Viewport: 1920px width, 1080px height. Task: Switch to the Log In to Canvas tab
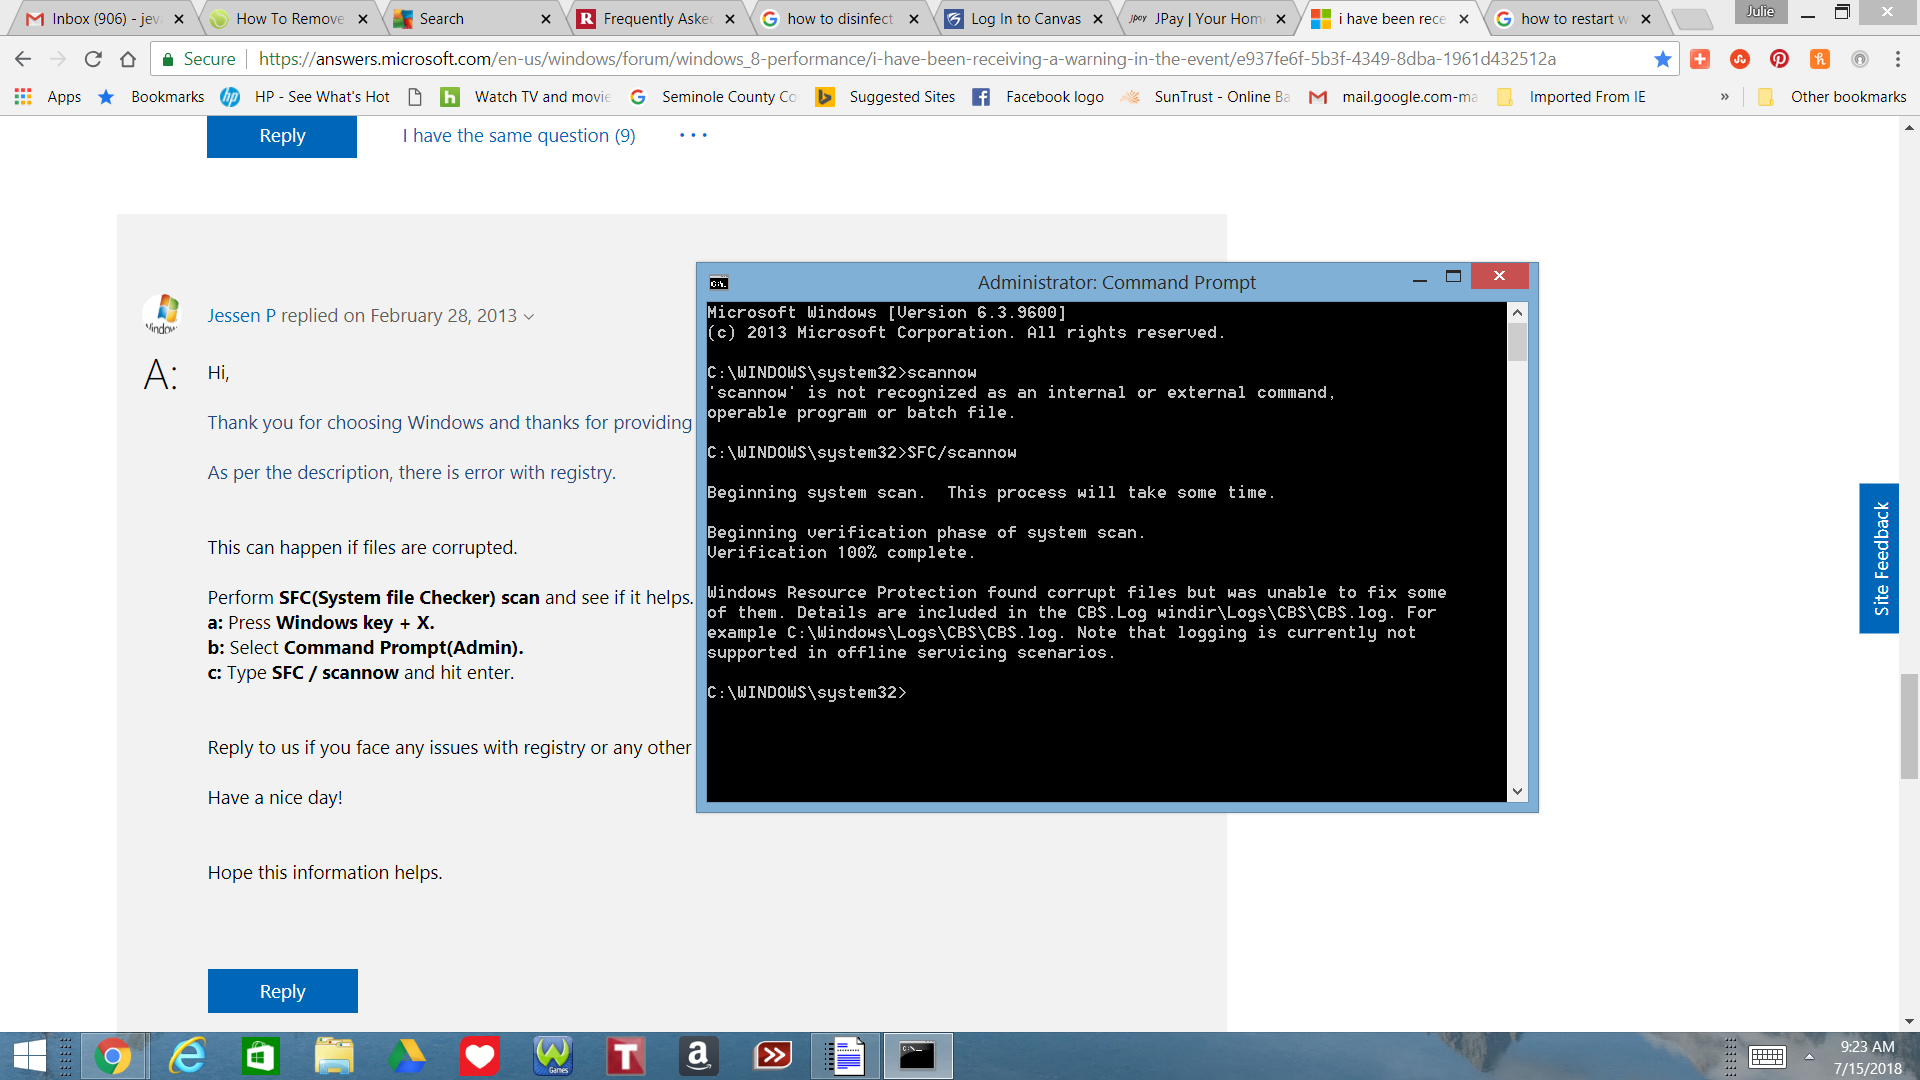(x=1024, y=19)
